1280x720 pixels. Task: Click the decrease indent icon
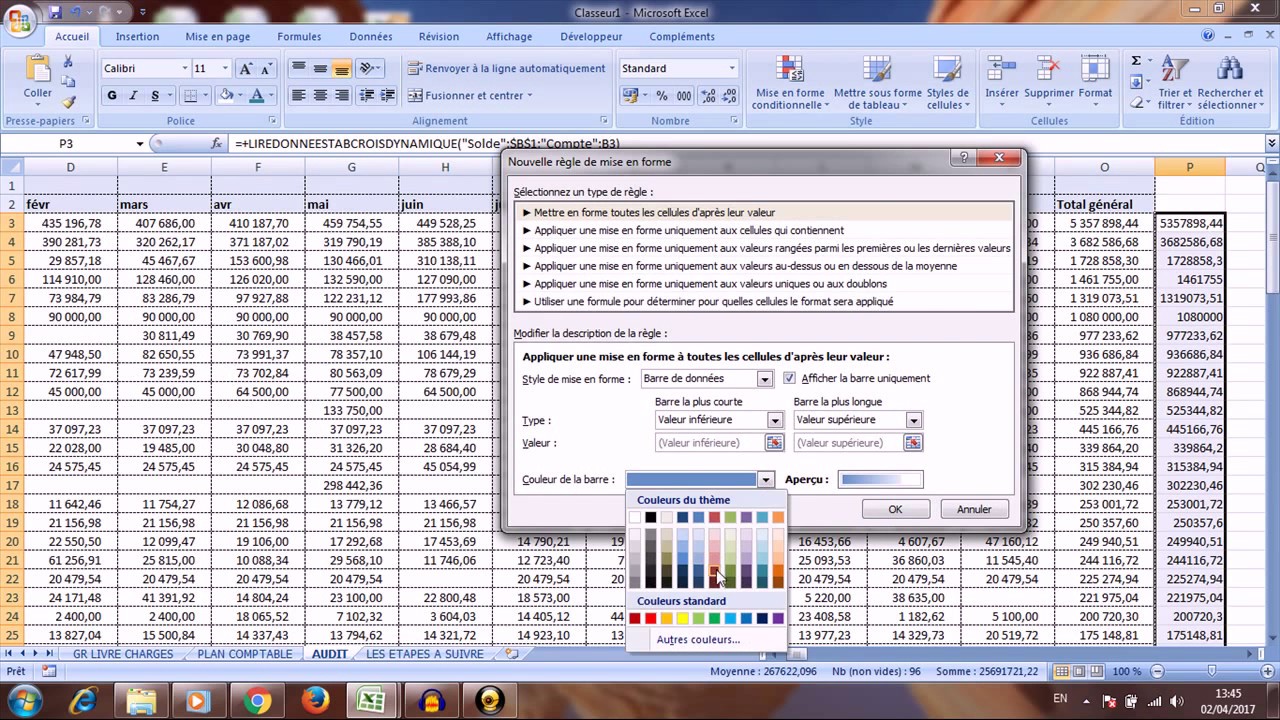click(x=366, y=96)
